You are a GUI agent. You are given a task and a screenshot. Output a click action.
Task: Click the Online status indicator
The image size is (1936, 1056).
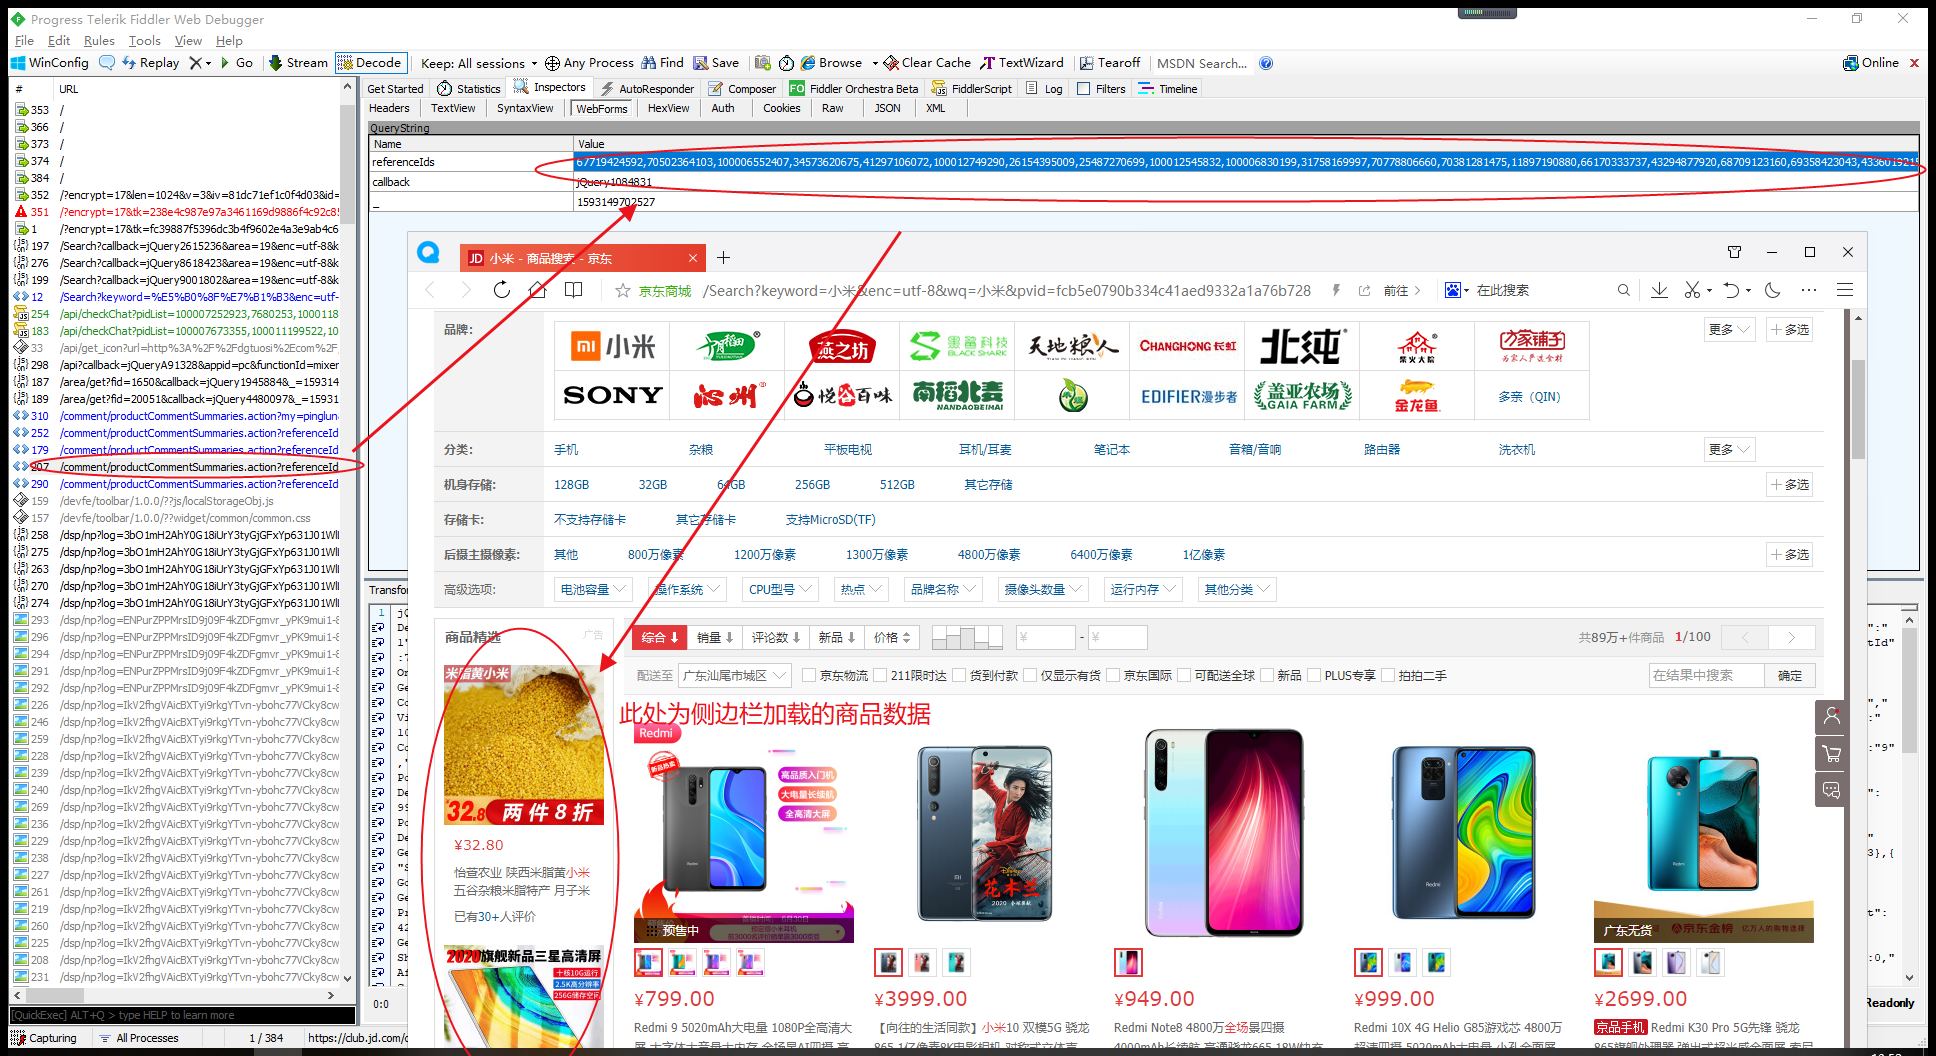[x=1871, y=62]
